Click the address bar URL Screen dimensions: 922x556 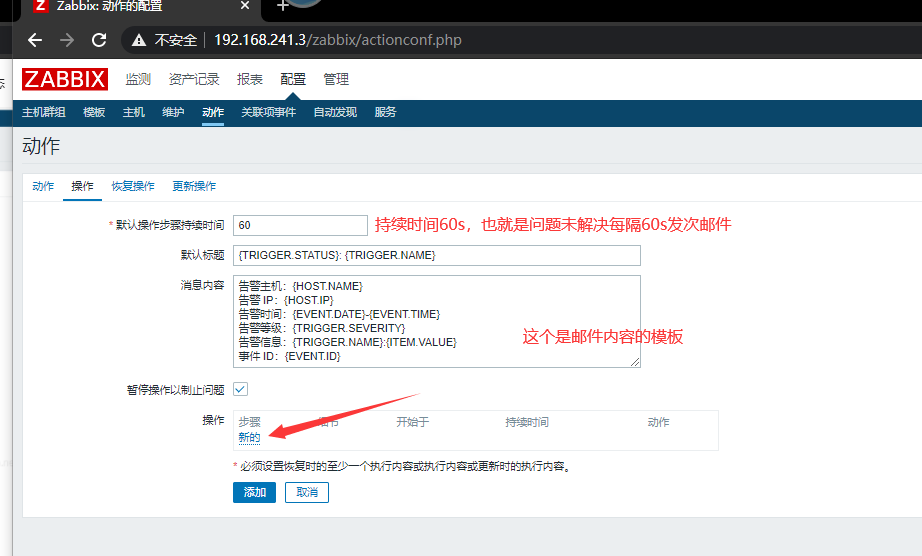point(338,40)
